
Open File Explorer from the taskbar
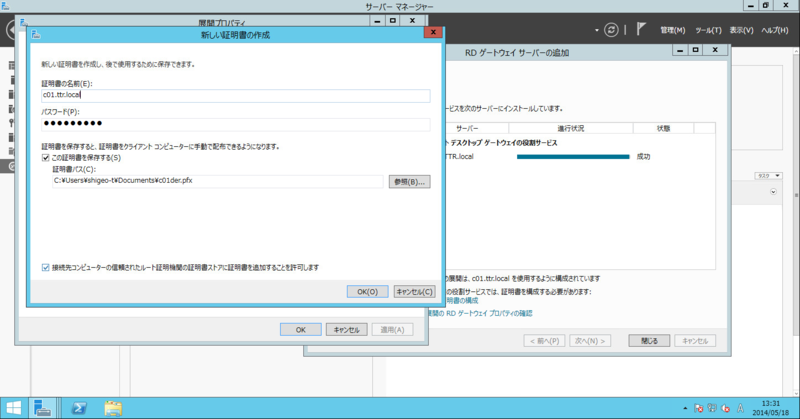pos(113,408)
